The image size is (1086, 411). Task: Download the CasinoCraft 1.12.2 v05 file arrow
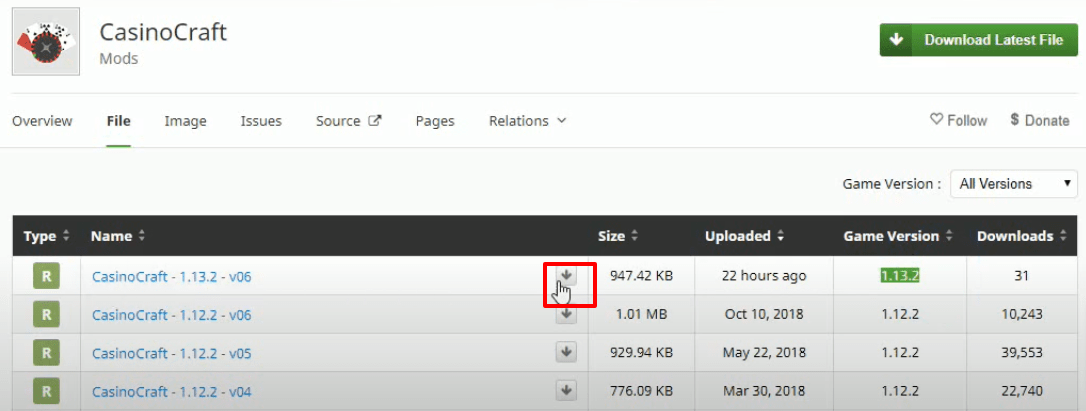pos(566,352)
